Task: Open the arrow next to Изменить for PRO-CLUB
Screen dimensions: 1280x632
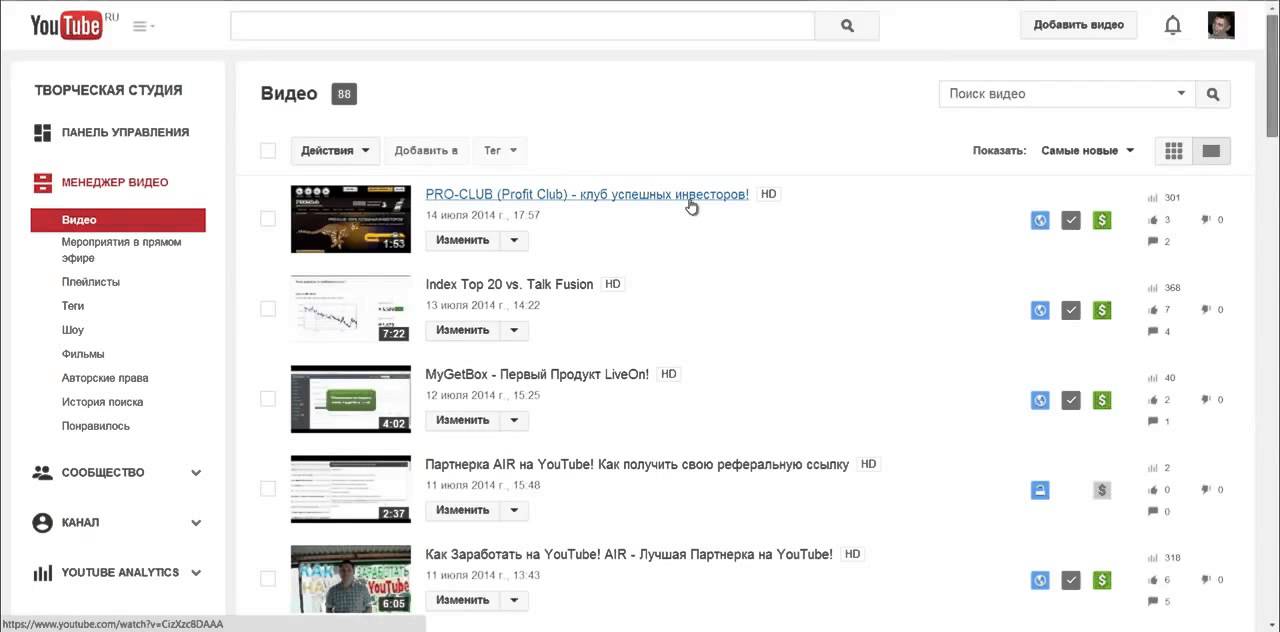Action: (514, 240)
